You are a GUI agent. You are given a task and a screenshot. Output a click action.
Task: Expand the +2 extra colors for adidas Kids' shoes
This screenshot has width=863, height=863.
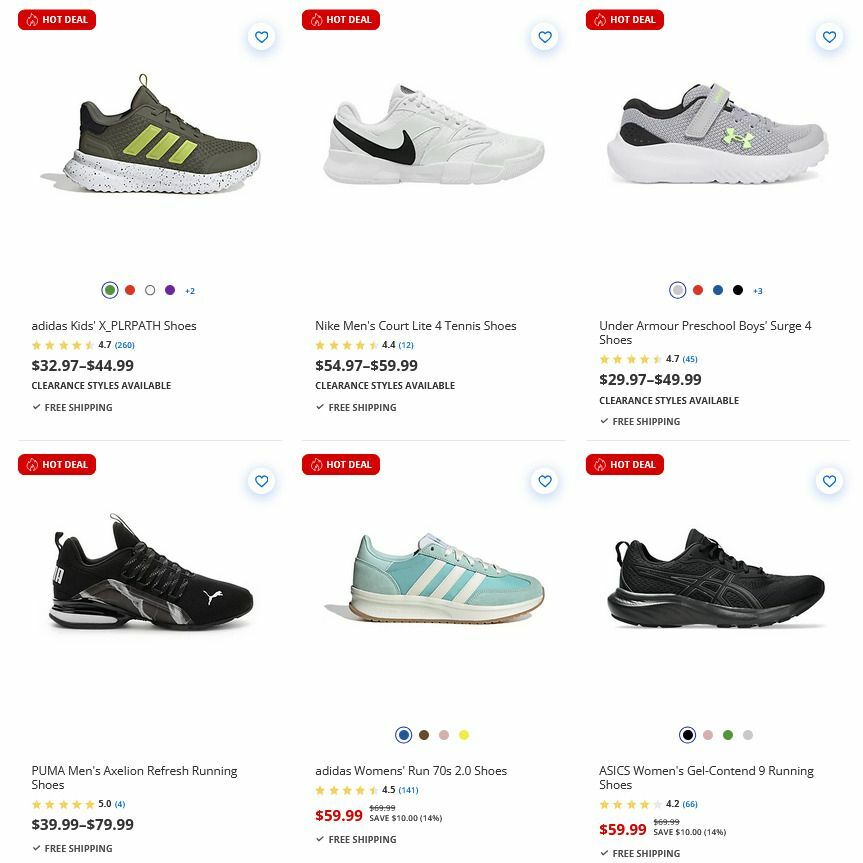point(189,290)
